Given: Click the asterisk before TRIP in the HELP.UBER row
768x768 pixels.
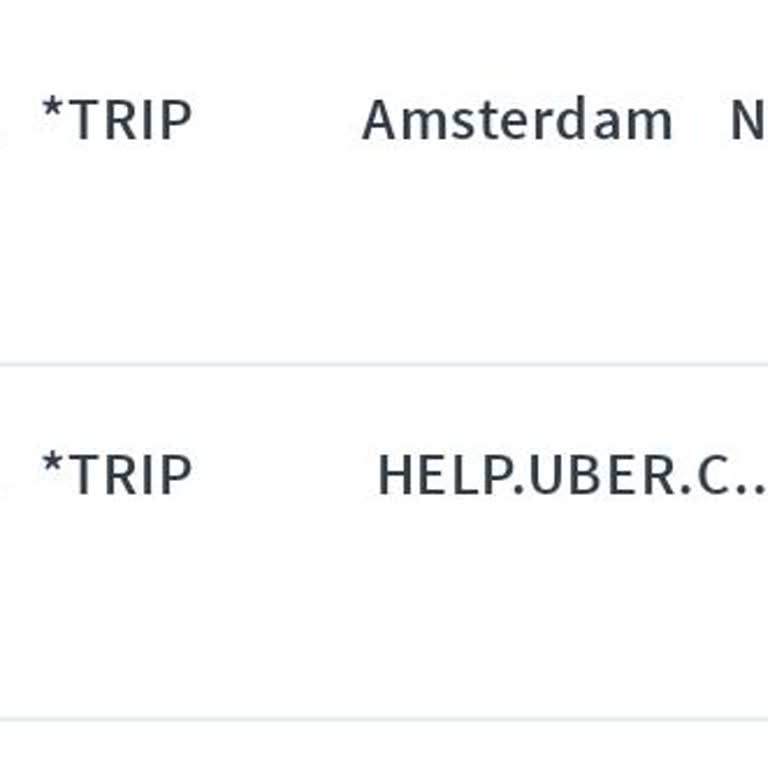Looking at the screenshot, I should (52, 464).
